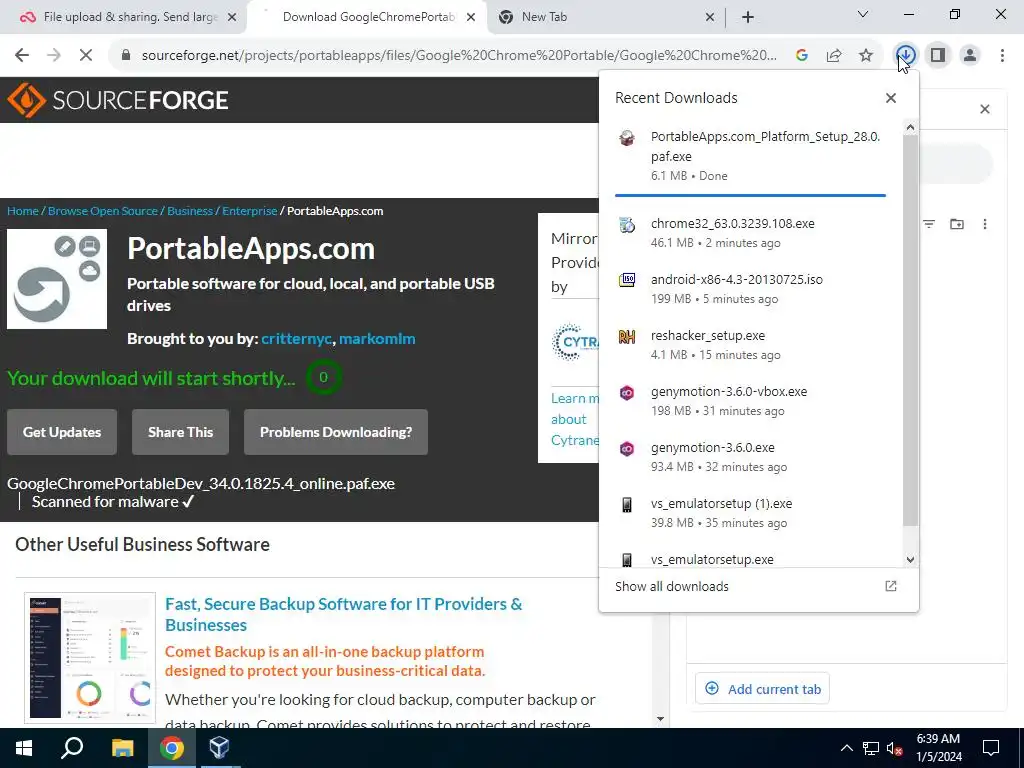Show hidden system tray icons
The width and height of the screenshot is (1024, 768).
pyautogui.click(x=846, y=748)
